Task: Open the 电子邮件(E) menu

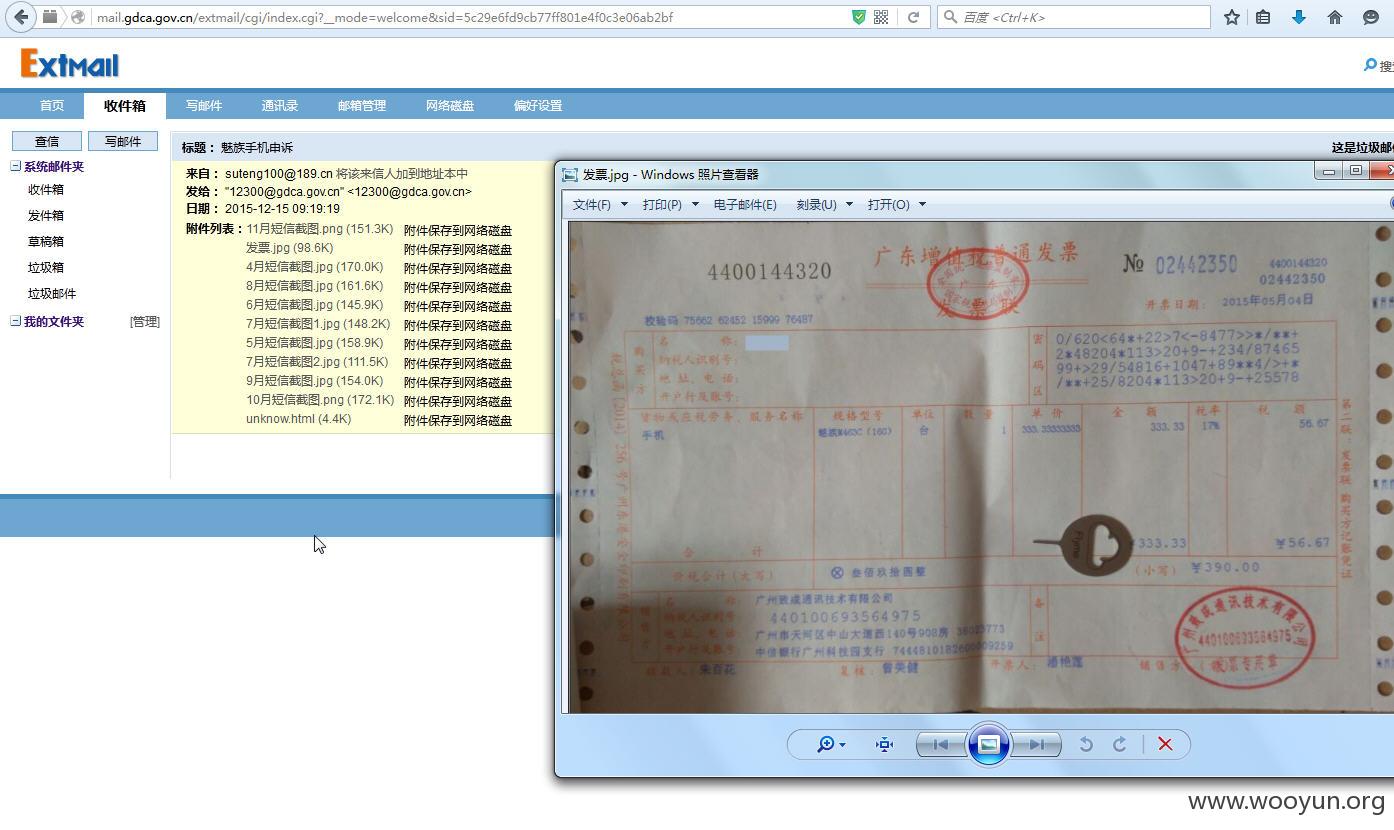Action: pos(745,204)
